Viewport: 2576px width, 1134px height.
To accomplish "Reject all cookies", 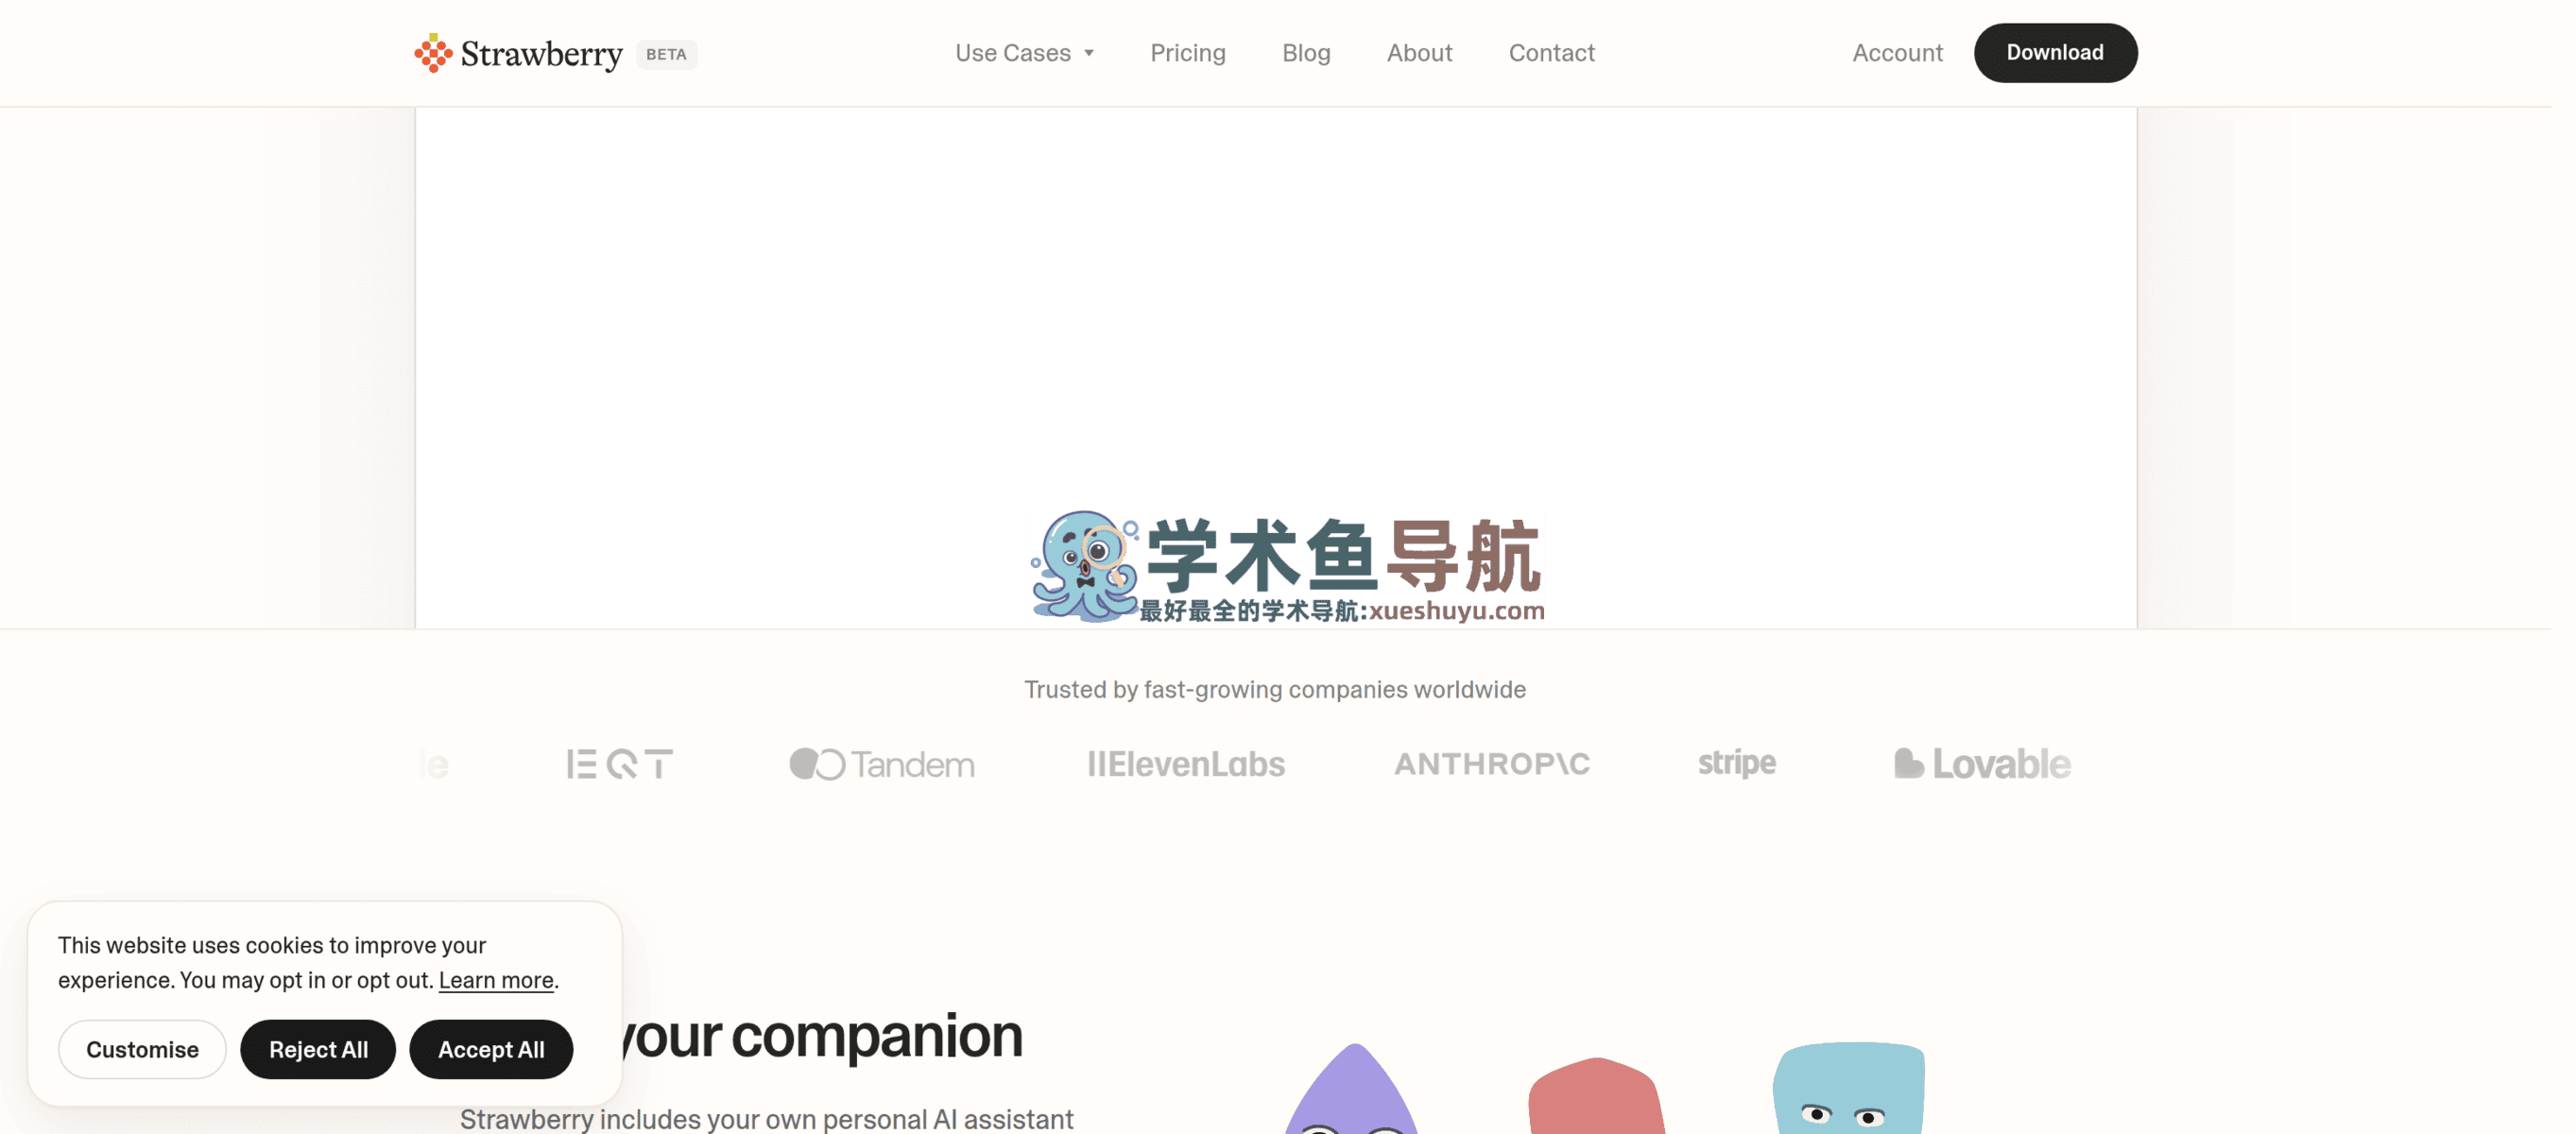I will [x=318, y=1049].
